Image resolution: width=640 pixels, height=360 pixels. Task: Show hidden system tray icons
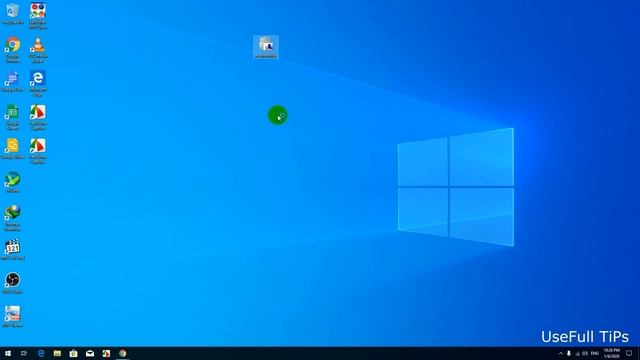tap(560, 353)
